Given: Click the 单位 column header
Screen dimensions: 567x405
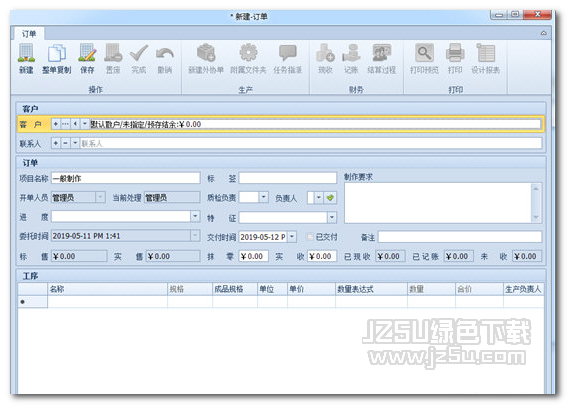Looking at the screenshot, I should pos(272,289).
